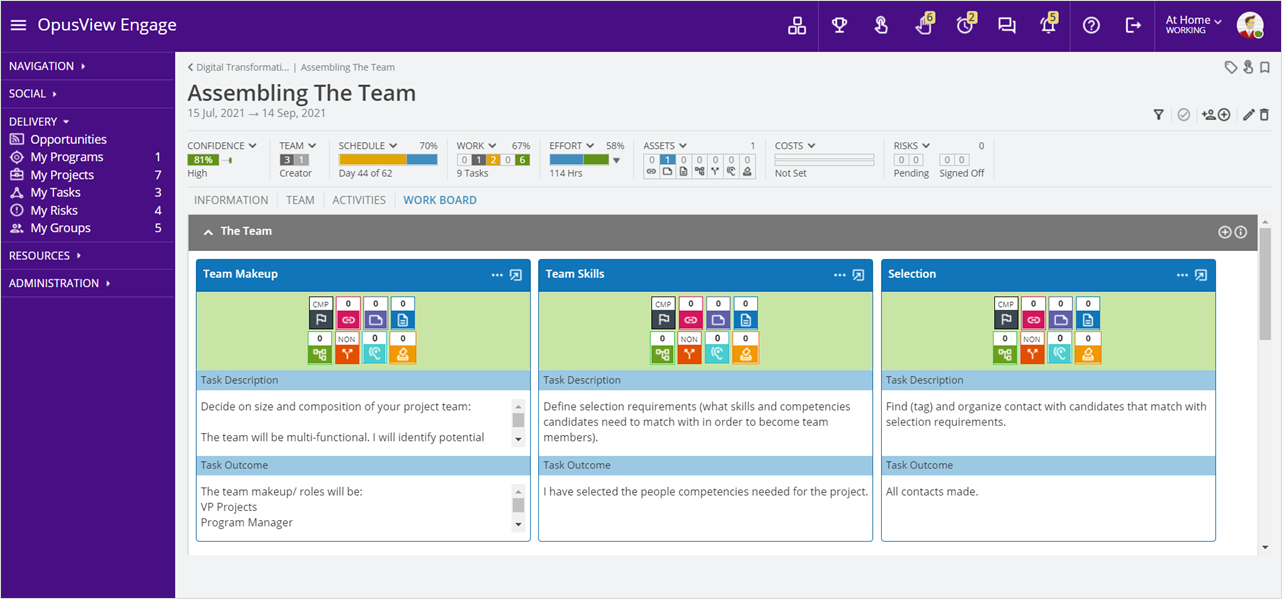Click the edit pencil icon
This screenshot has height=601, width=1282.
tap(1248, 115)
